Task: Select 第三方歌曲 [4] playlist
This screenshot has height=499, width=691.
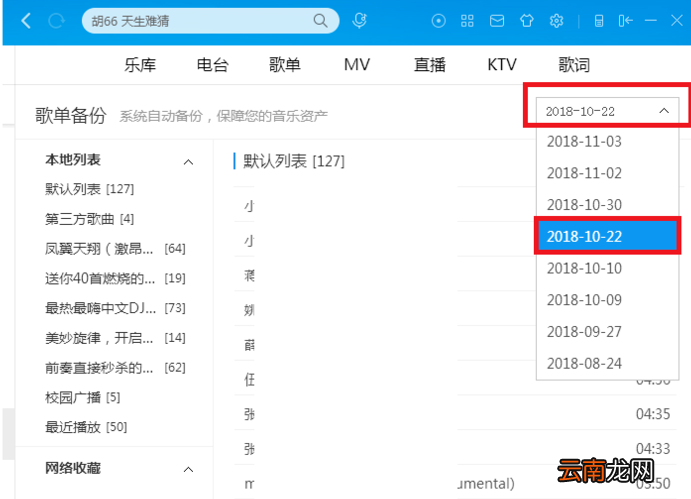Action: (x=89, y=219)
